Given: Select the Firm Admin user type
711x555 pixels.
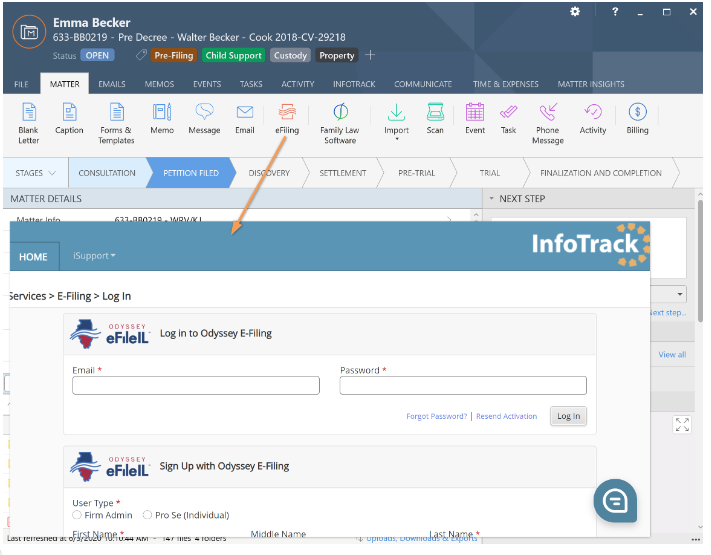Looking at the screenshot, I should coord(77,515).
